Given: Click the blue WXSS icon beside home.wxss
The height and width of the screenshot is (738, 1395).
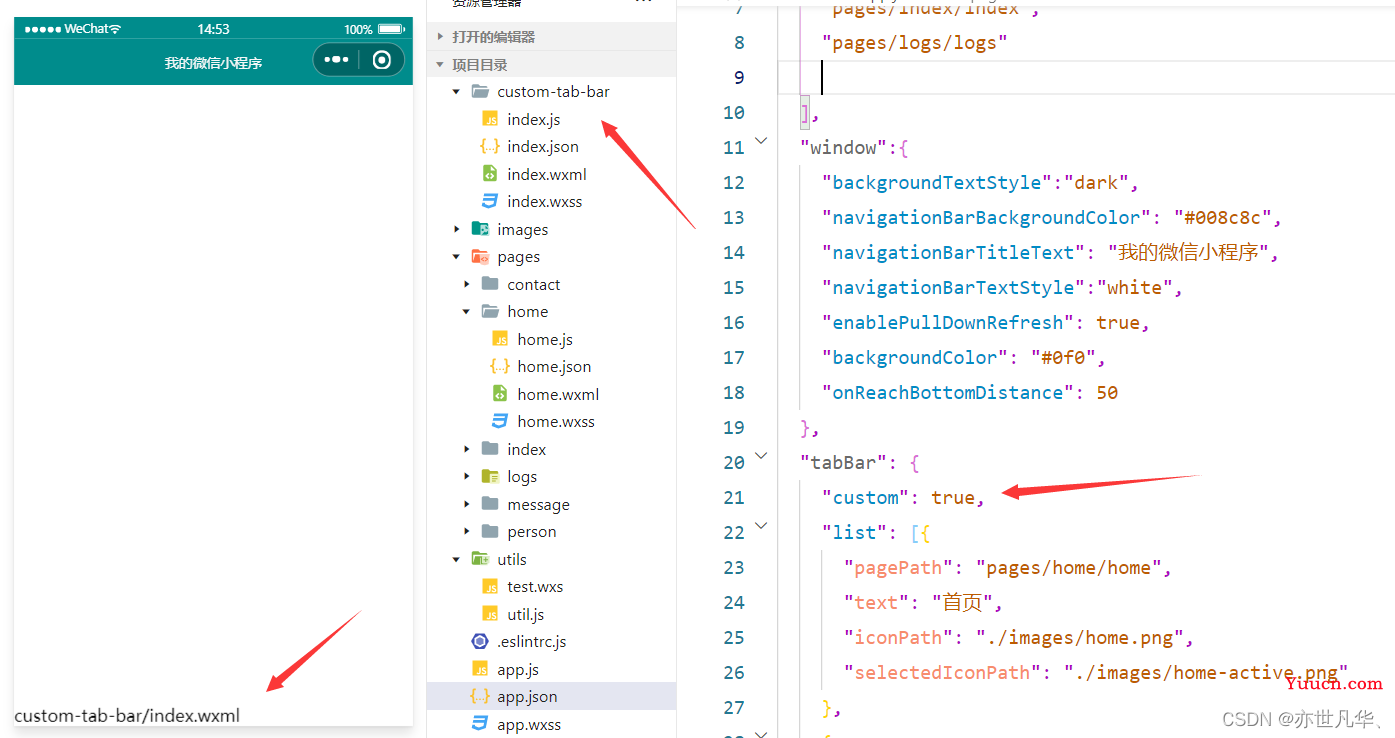Looking at the screenshot, I should click(x=500, y=421).
